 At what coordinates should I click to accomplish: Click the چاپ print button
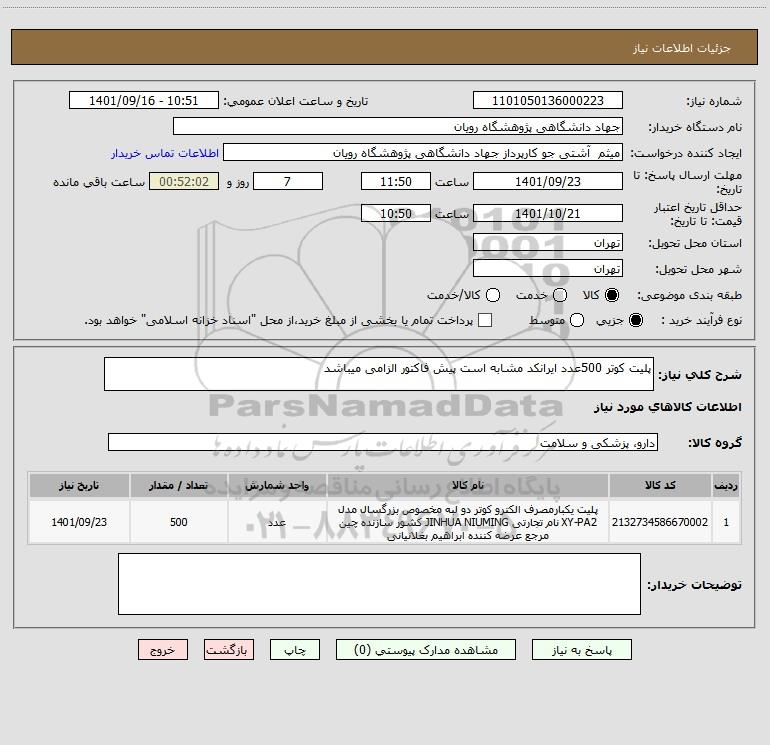(295, 650)
